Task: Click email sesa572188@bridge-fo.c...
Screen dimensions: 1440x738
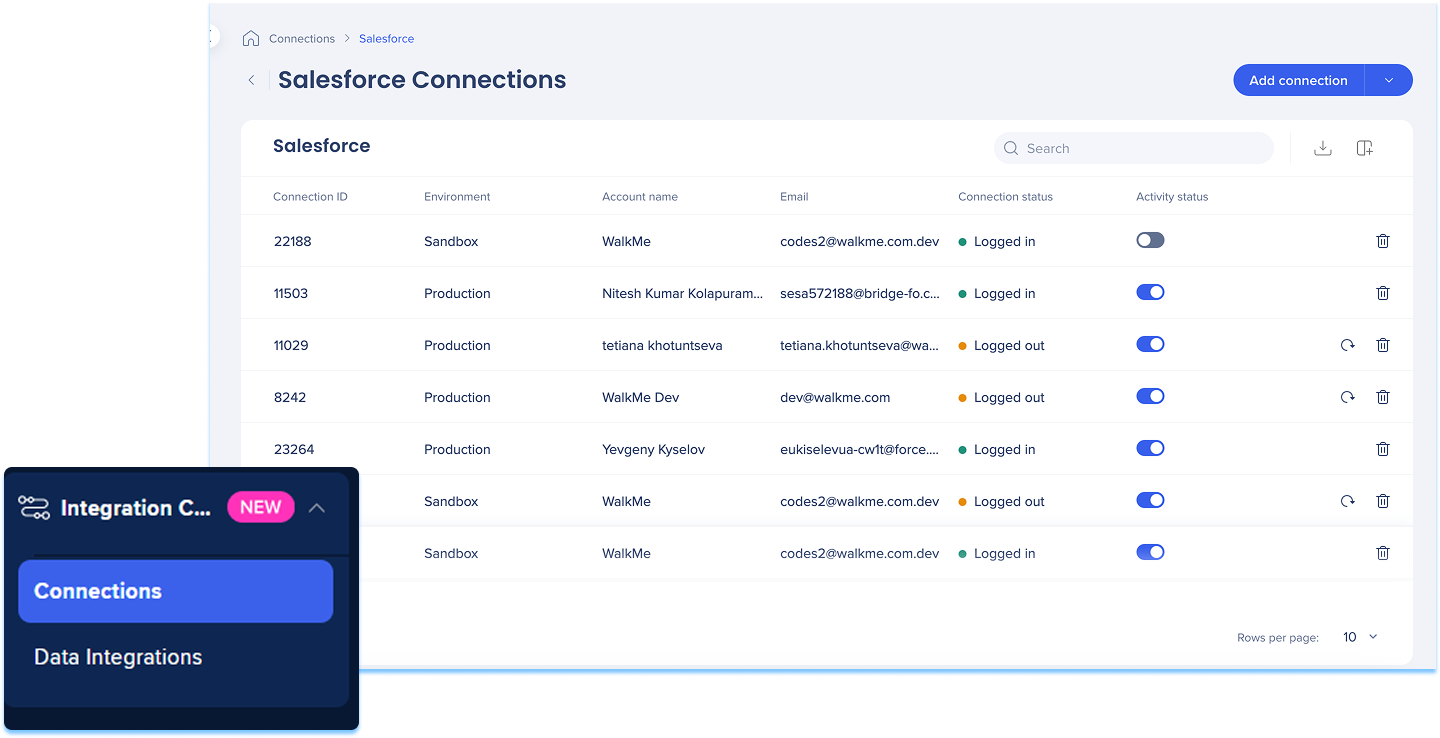Action: 860,293
